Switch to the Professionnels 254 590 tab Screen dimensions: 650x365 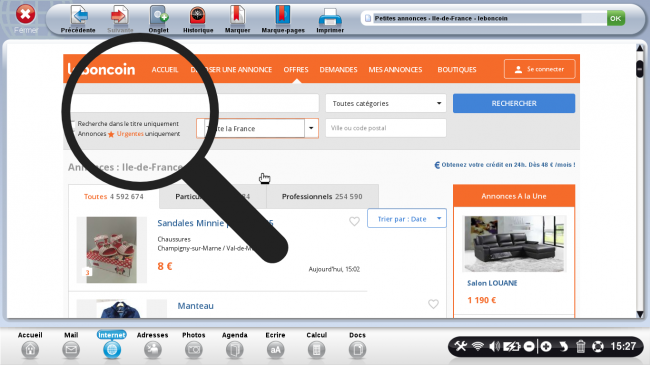322,197
